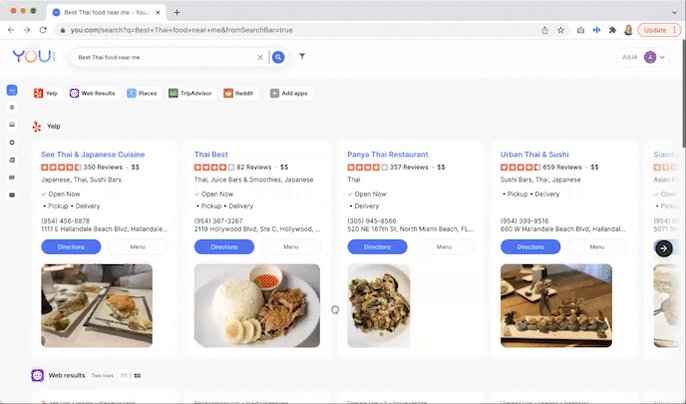The image size is (686, 404).
Task: Switch to the TripAdvisor app chip
Action: click(x=190, y=93)
